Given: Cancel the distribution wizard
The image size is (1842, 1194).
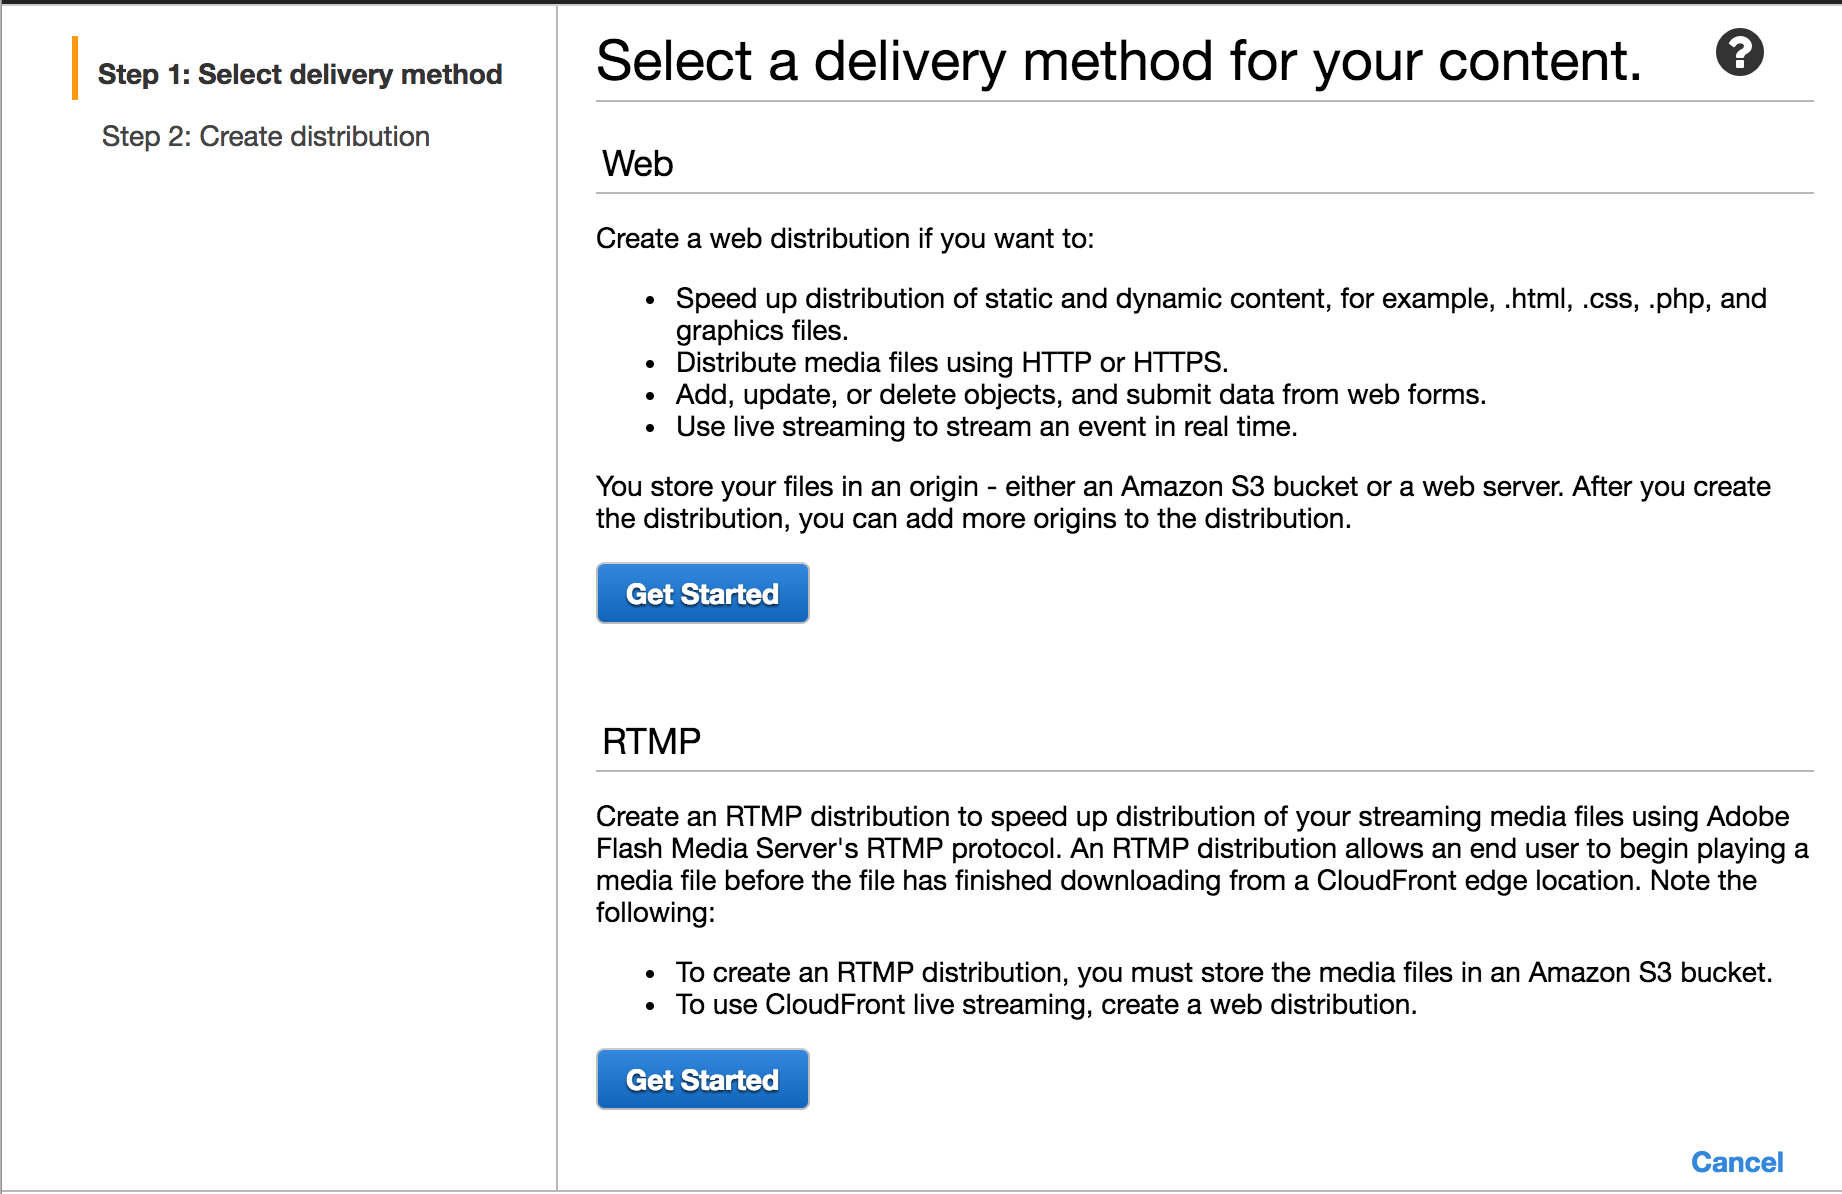Looking at the screenshot, I should click(x=1736, y=1162).
